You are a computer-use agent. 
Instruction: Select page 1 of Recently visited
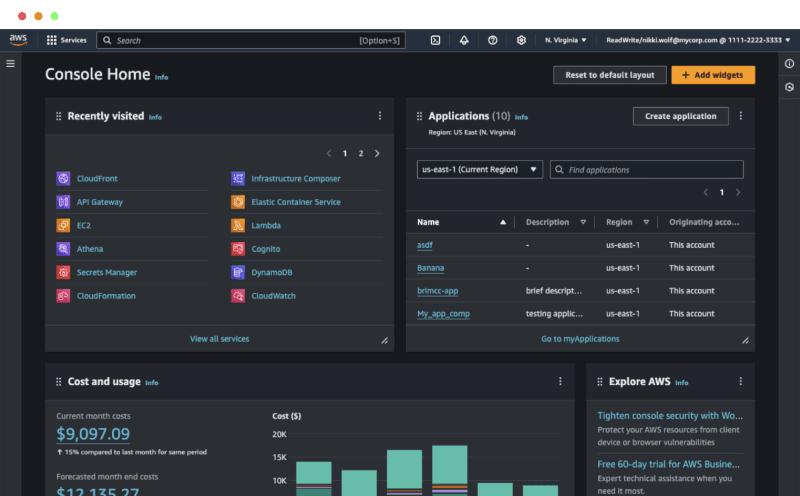pyautogui.click(x=345, y=154)
